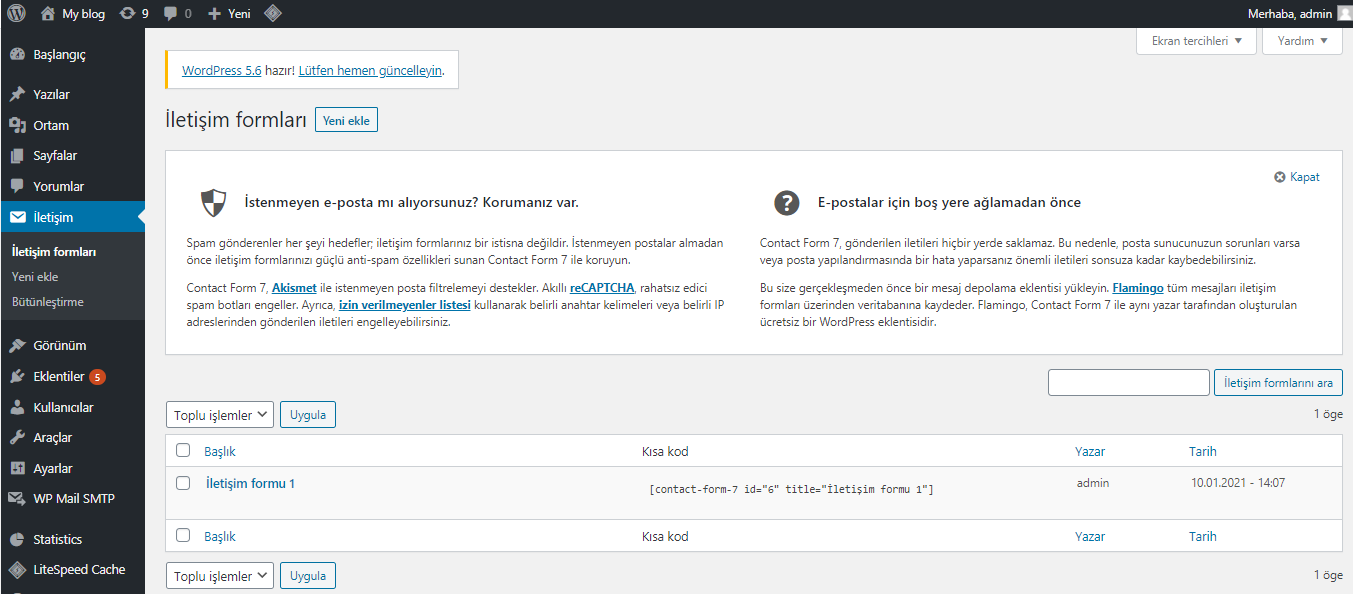Viewport: 1353px width, 594px height.
Task: Select İletişim formları submenu item
Action: click(54, 252)
